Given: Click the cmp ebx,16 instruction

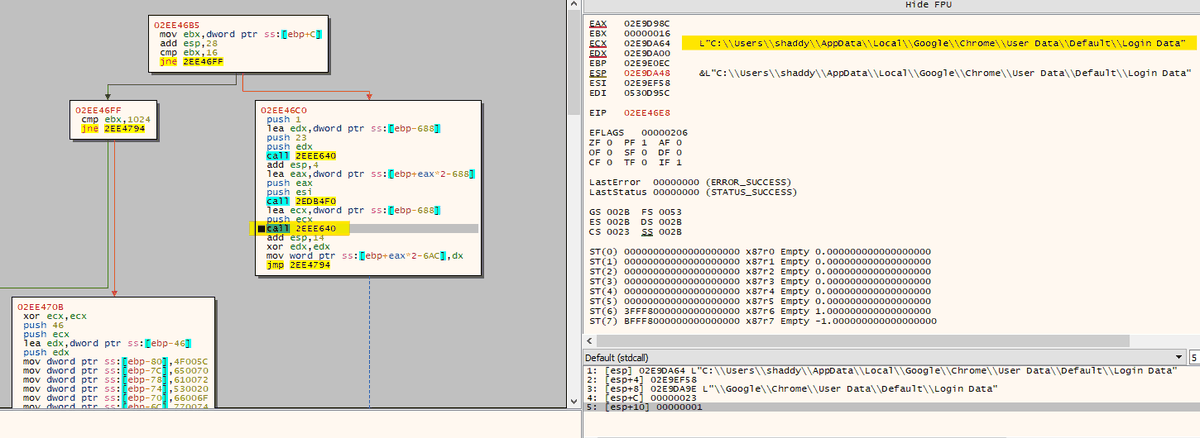Looking at the screenshot, I should tap(186, 53).
